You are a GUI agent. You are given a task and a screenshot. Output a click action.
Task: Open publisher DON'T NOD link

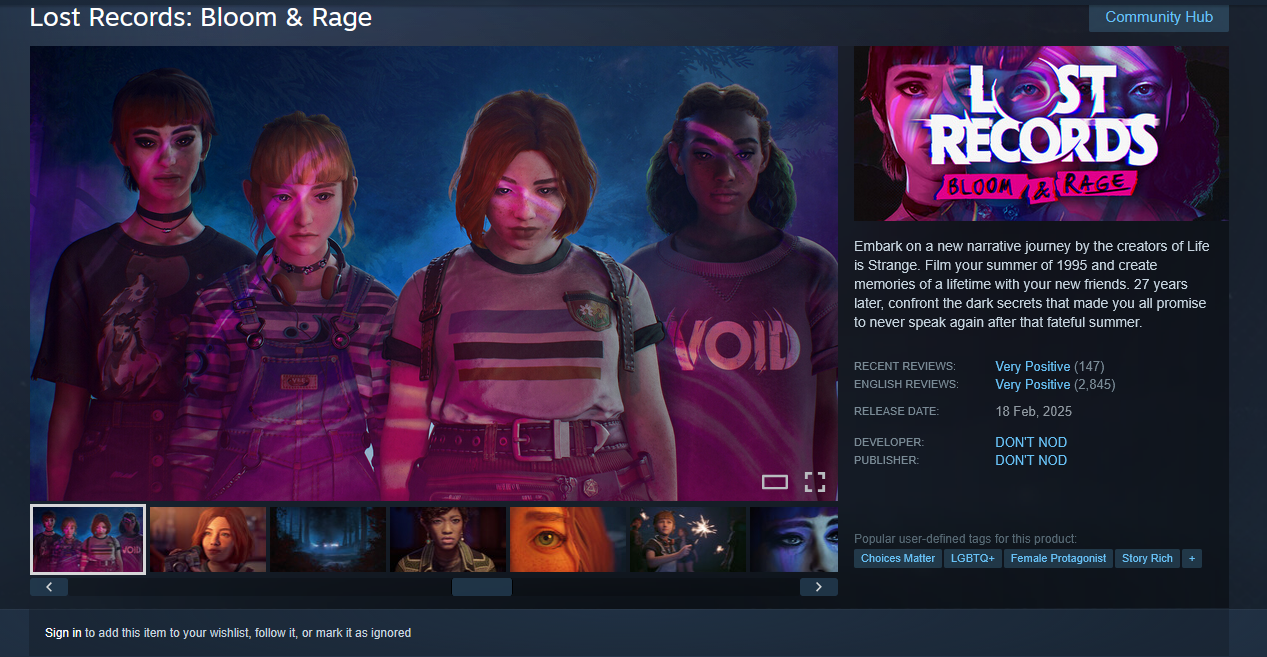point(1031,460)
